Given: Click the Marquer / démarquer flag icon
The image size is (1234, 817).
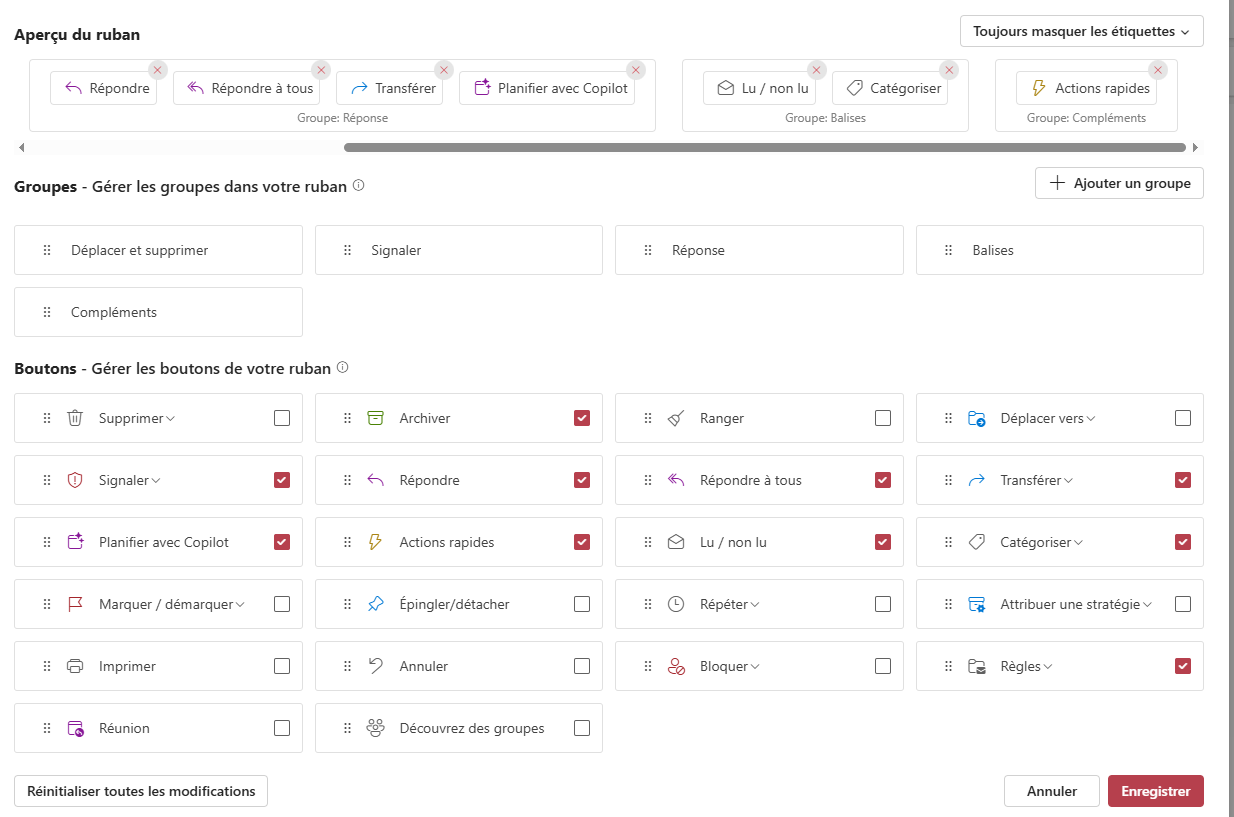Looking at the screenshot, I should pos(75,604).
